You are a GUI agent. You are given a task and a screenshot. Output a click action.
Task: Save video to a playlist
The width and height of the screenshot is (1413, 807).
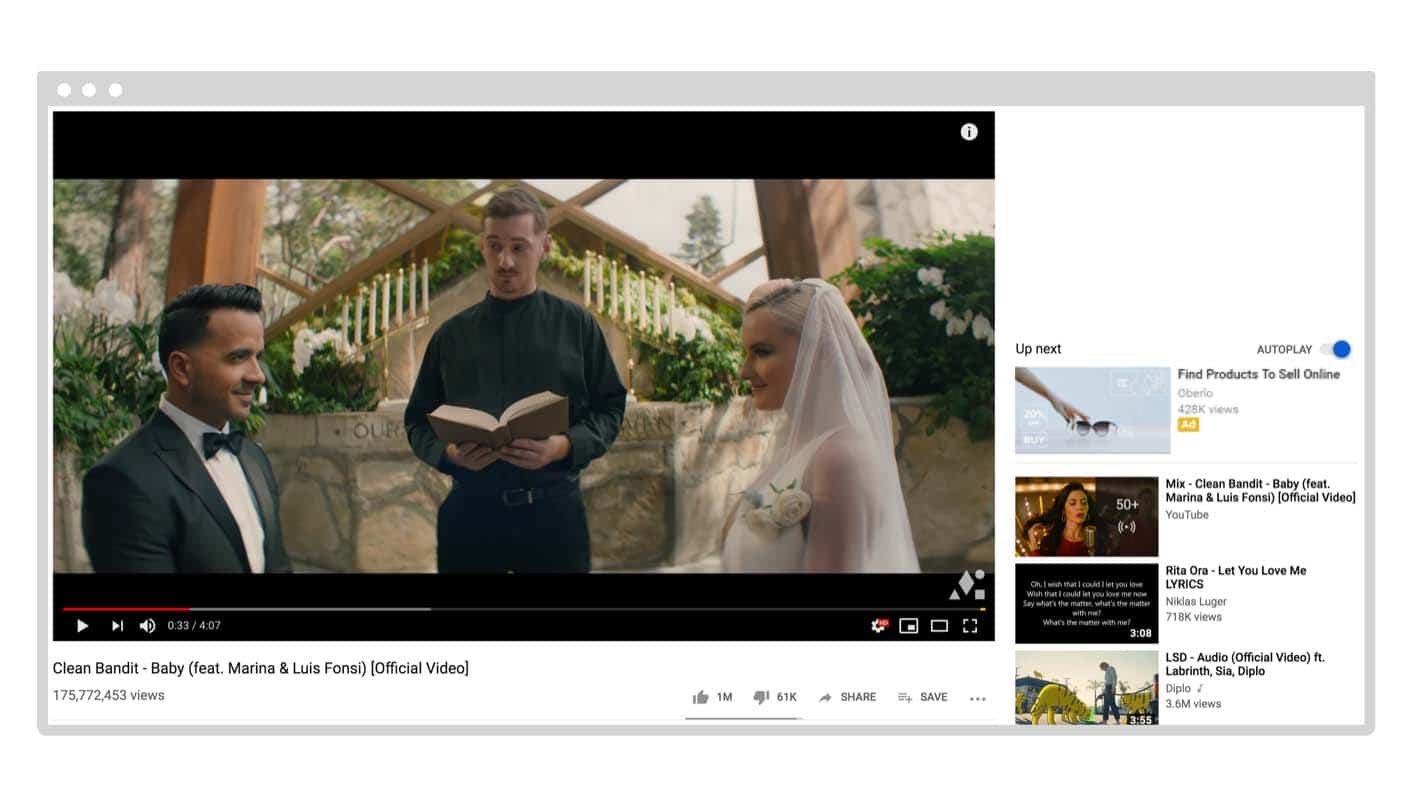click(922, 697)
